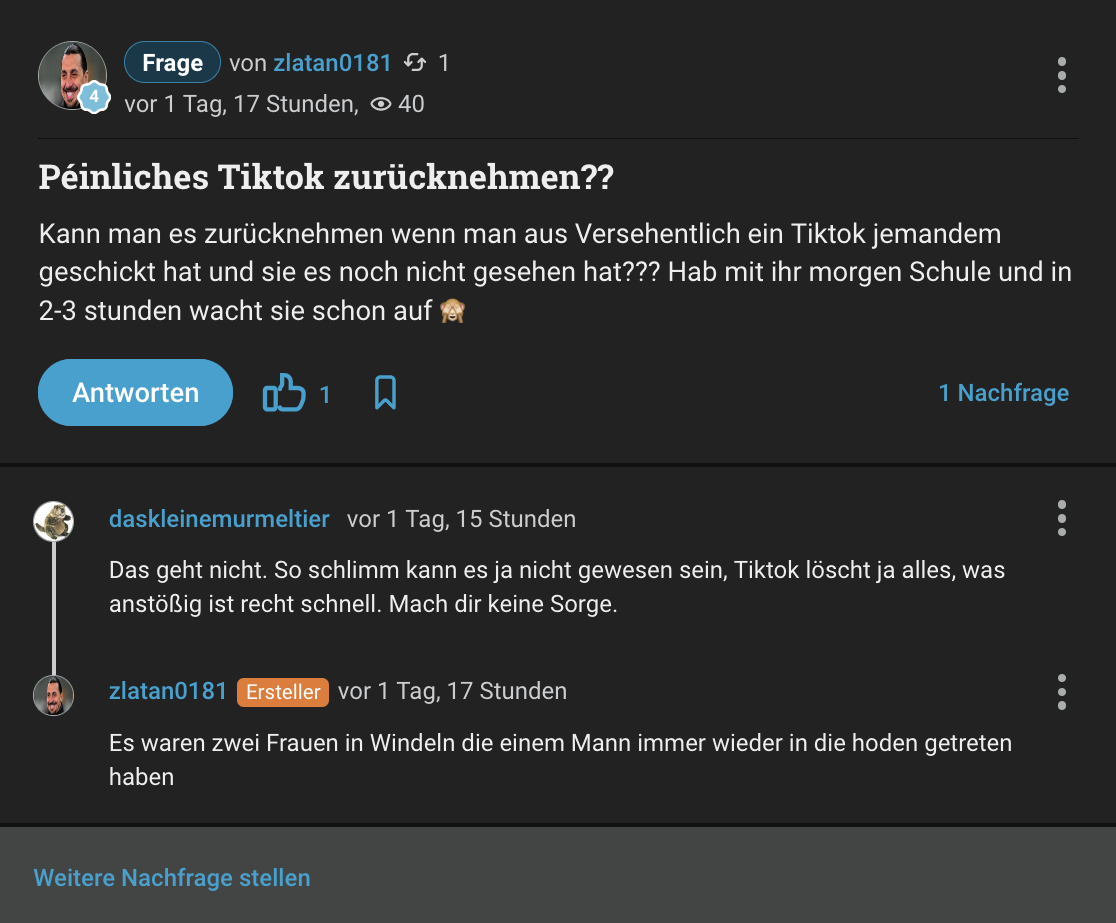Select the 'Frage' tag label
Viewport: 1116px width, 923px height.
click(x=172, y=63)
